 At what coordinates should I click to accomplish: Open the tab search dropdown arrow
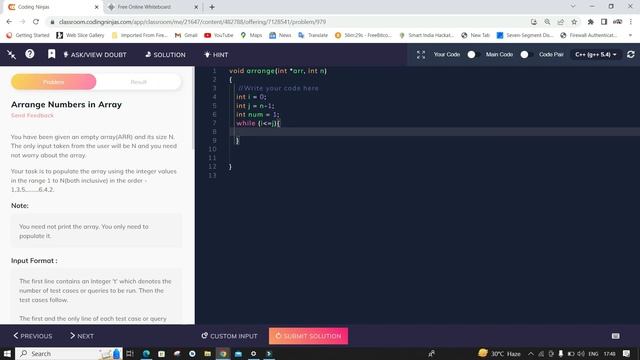(x=573, y=7)
